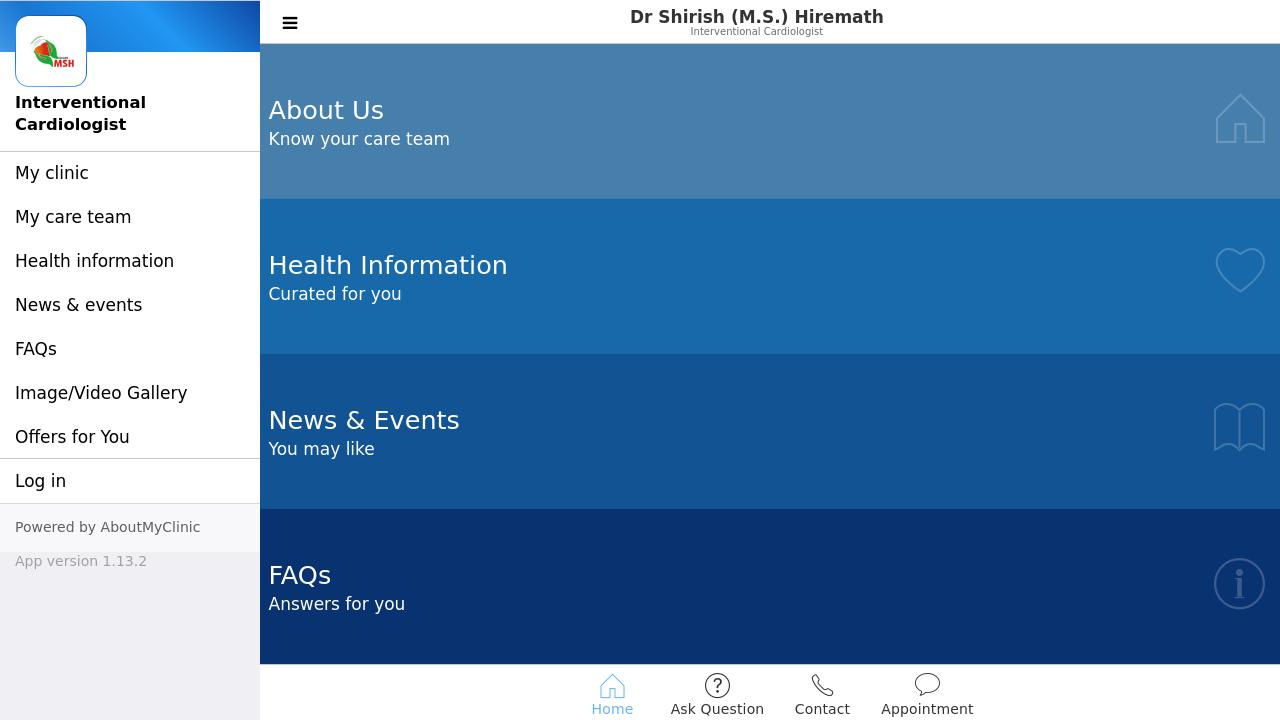Click Interventional Cardiologist sidebar heading
Image resolution: width=1280 pixels, height=720 pixels.
click(80, 113)
